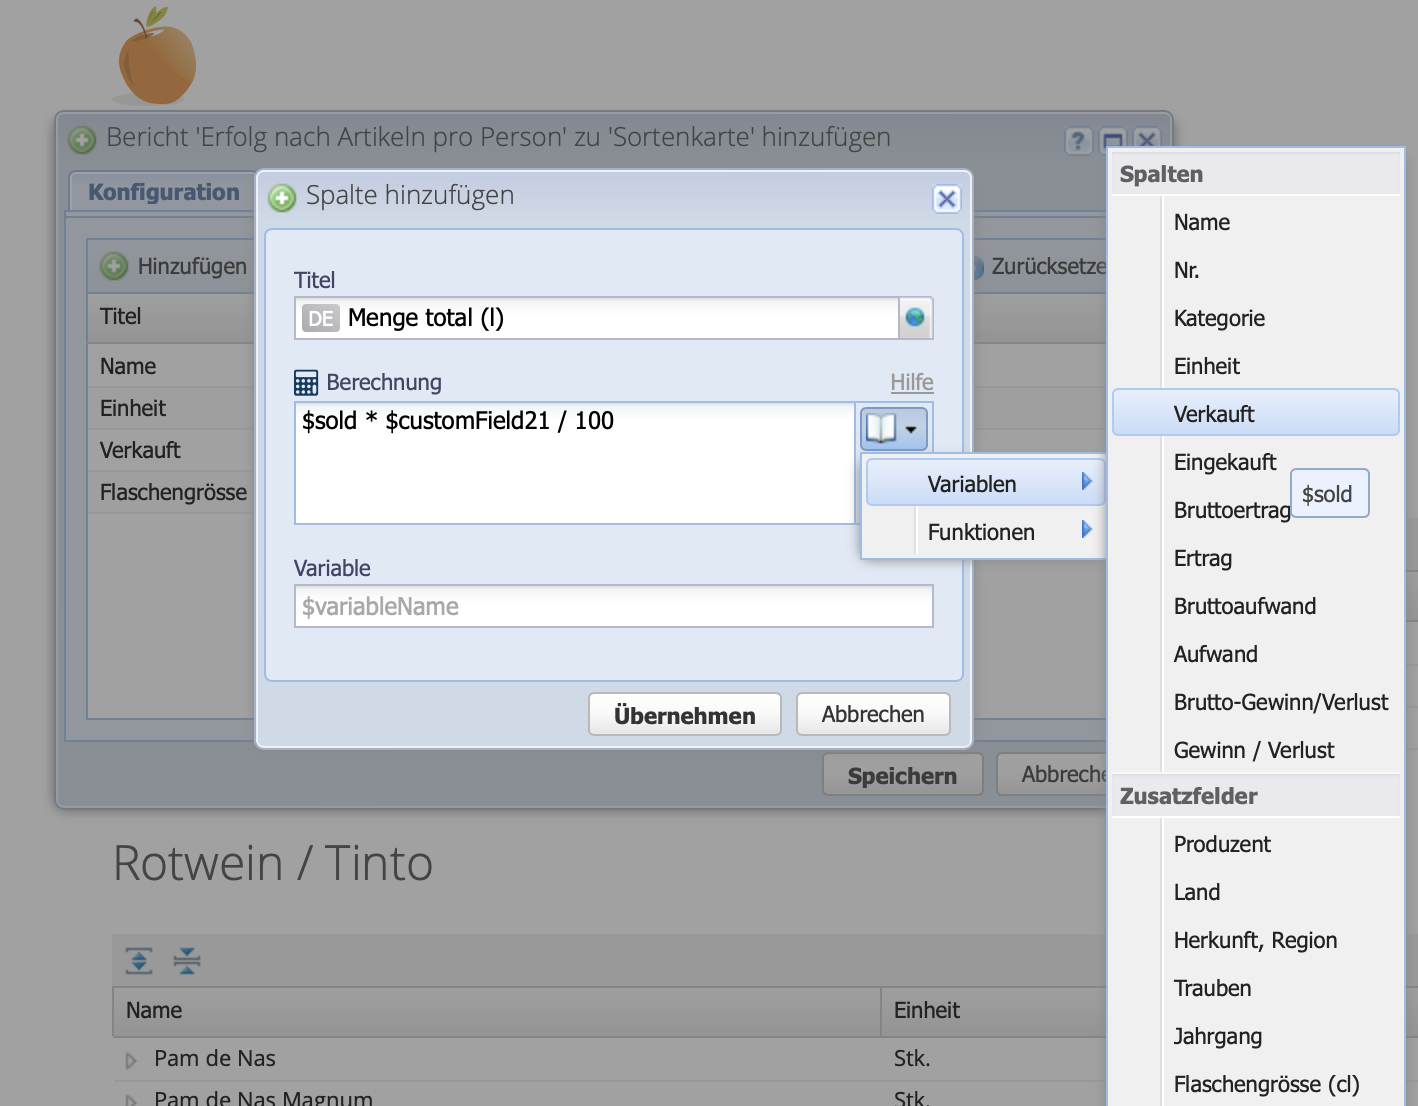
Task: Click the green plus icon in Spalte hinzufügen header
Action: point(281,198)
